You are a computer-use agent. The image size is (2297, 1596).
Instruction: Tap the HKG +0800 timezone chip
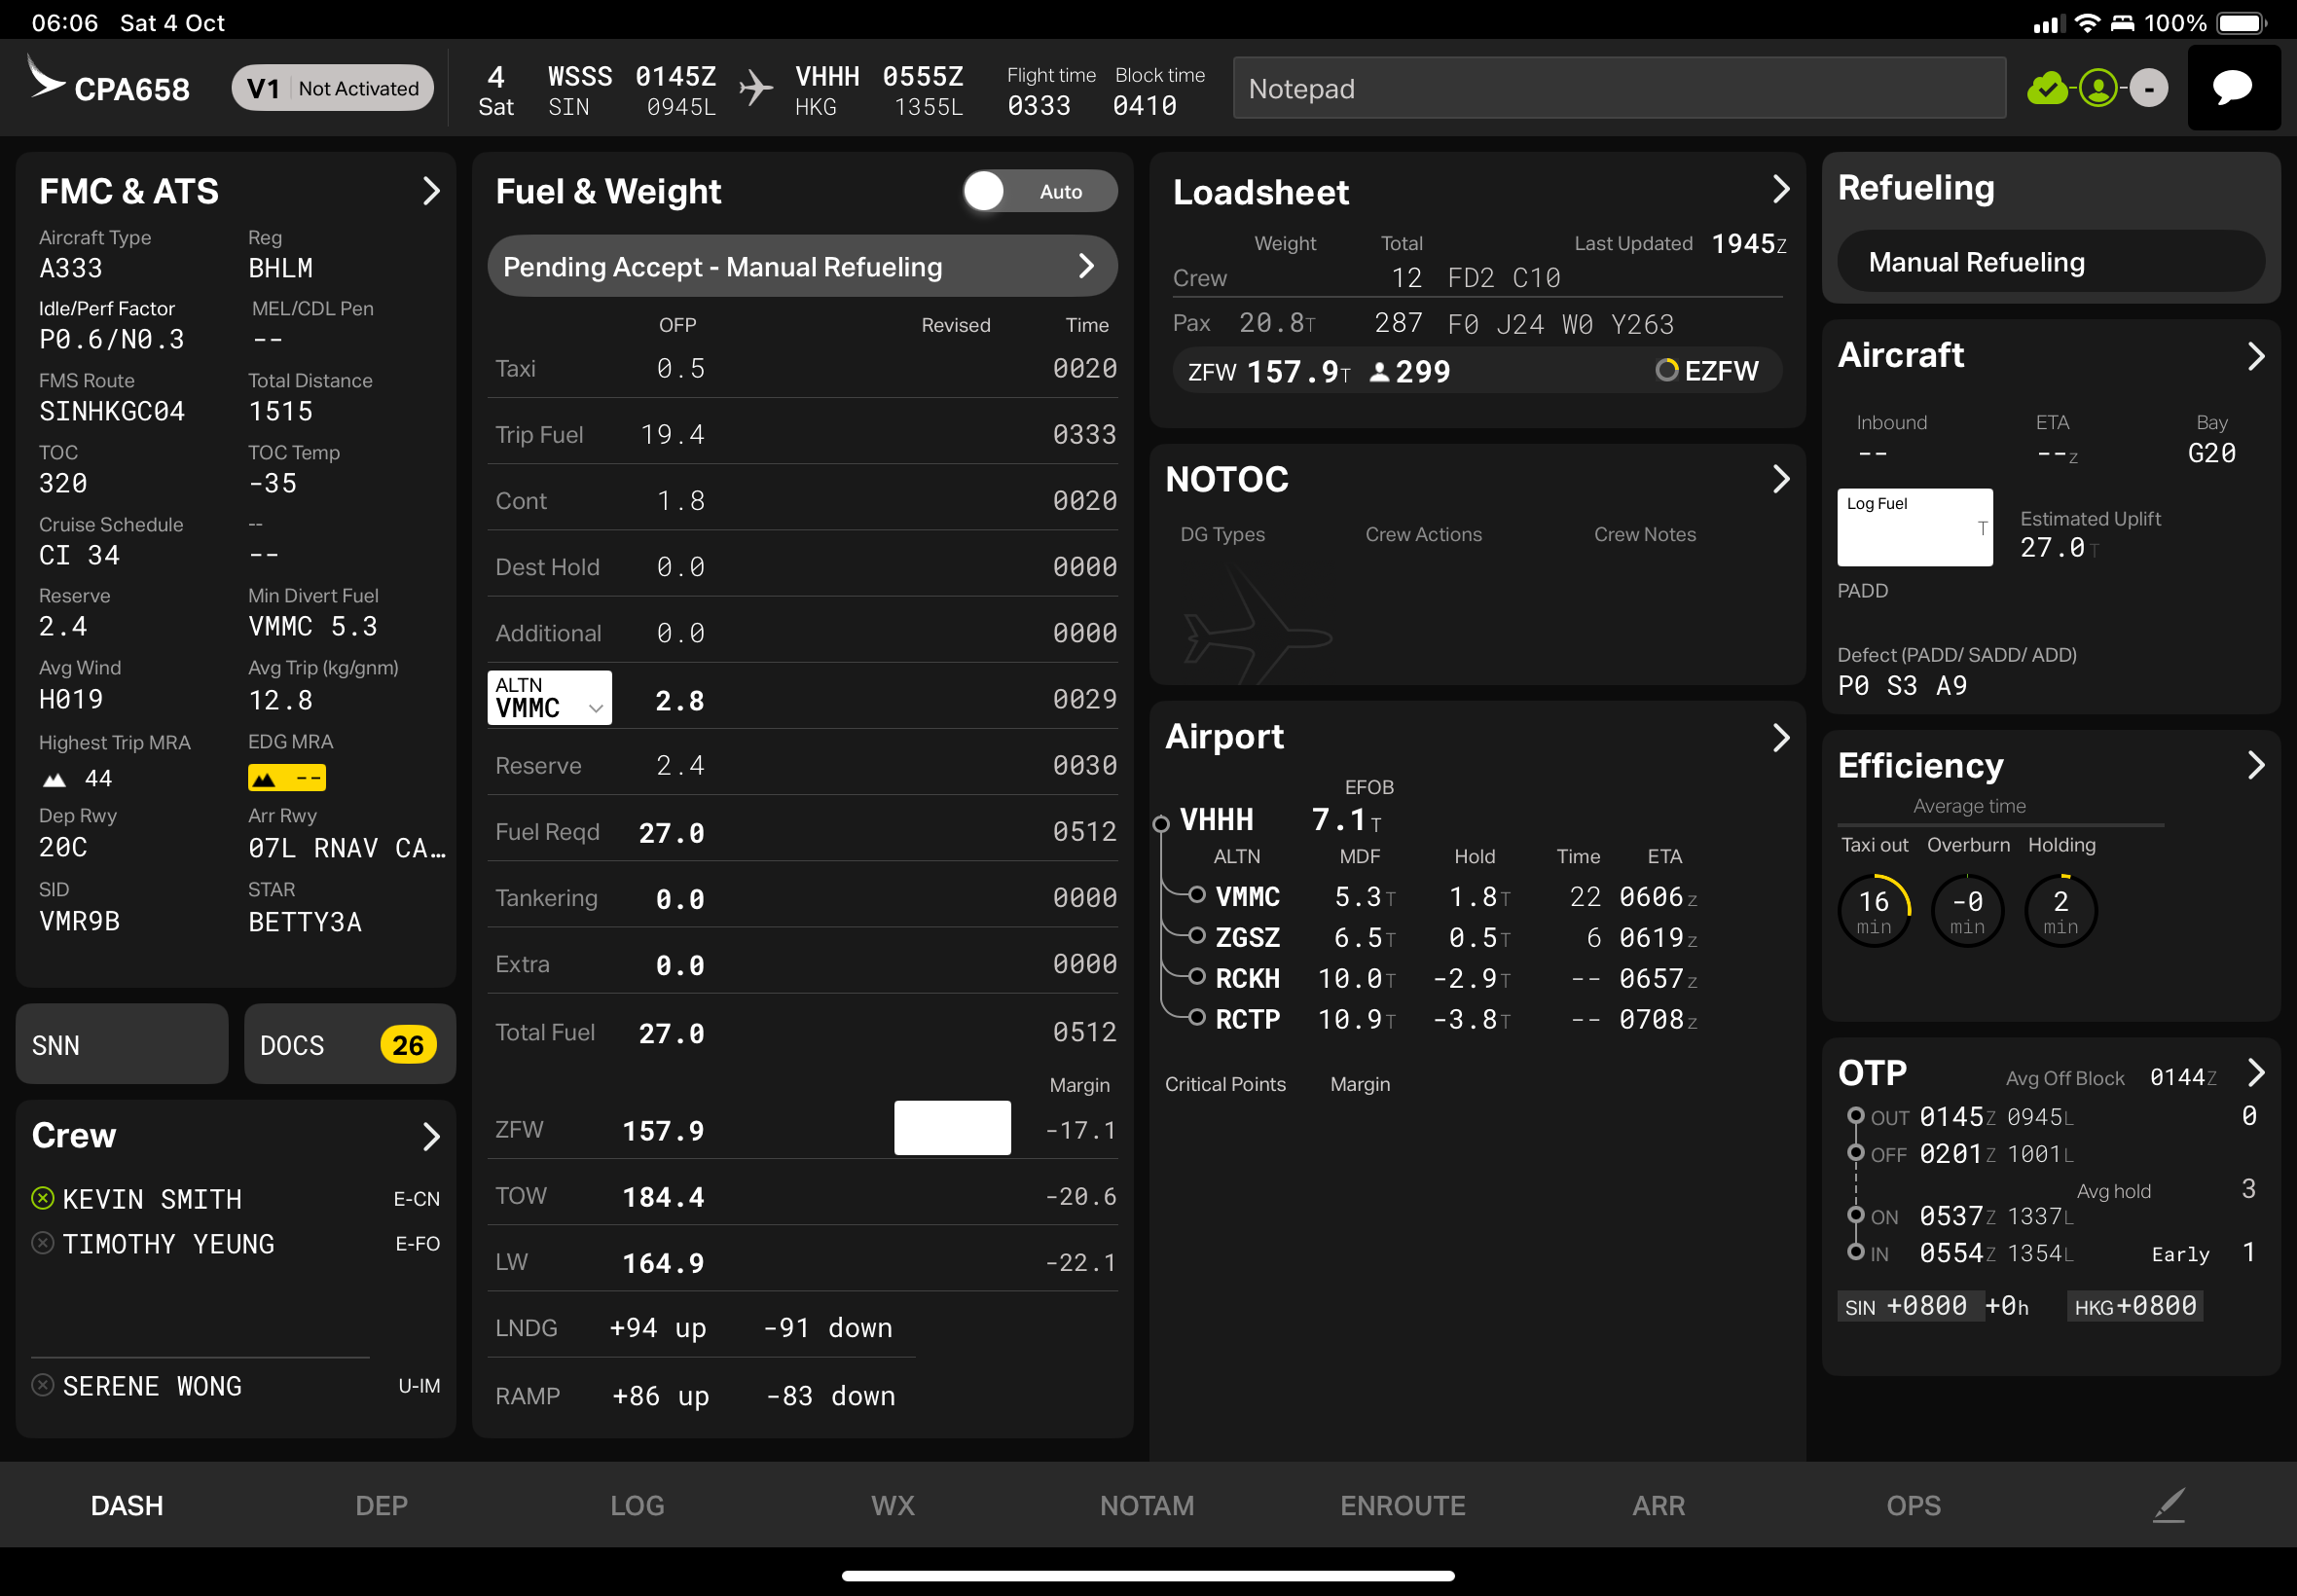coord(2135,1306)
